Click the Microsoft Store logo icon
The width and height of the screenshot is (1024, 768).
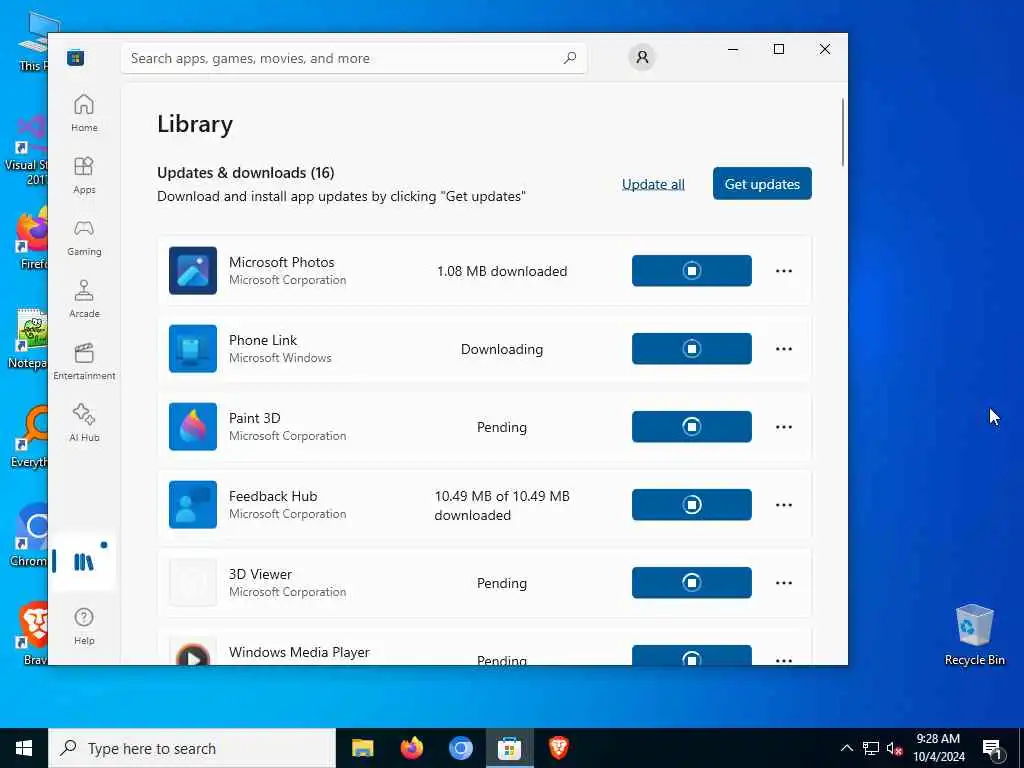coord(76,57)
